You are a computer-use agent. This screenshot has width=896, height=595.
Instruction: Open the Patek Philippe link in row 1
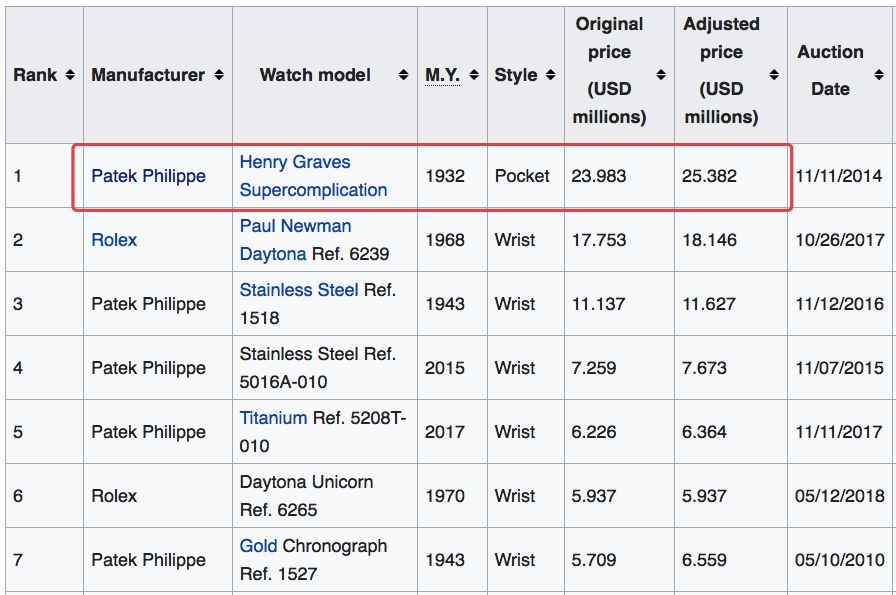(148, 176)
